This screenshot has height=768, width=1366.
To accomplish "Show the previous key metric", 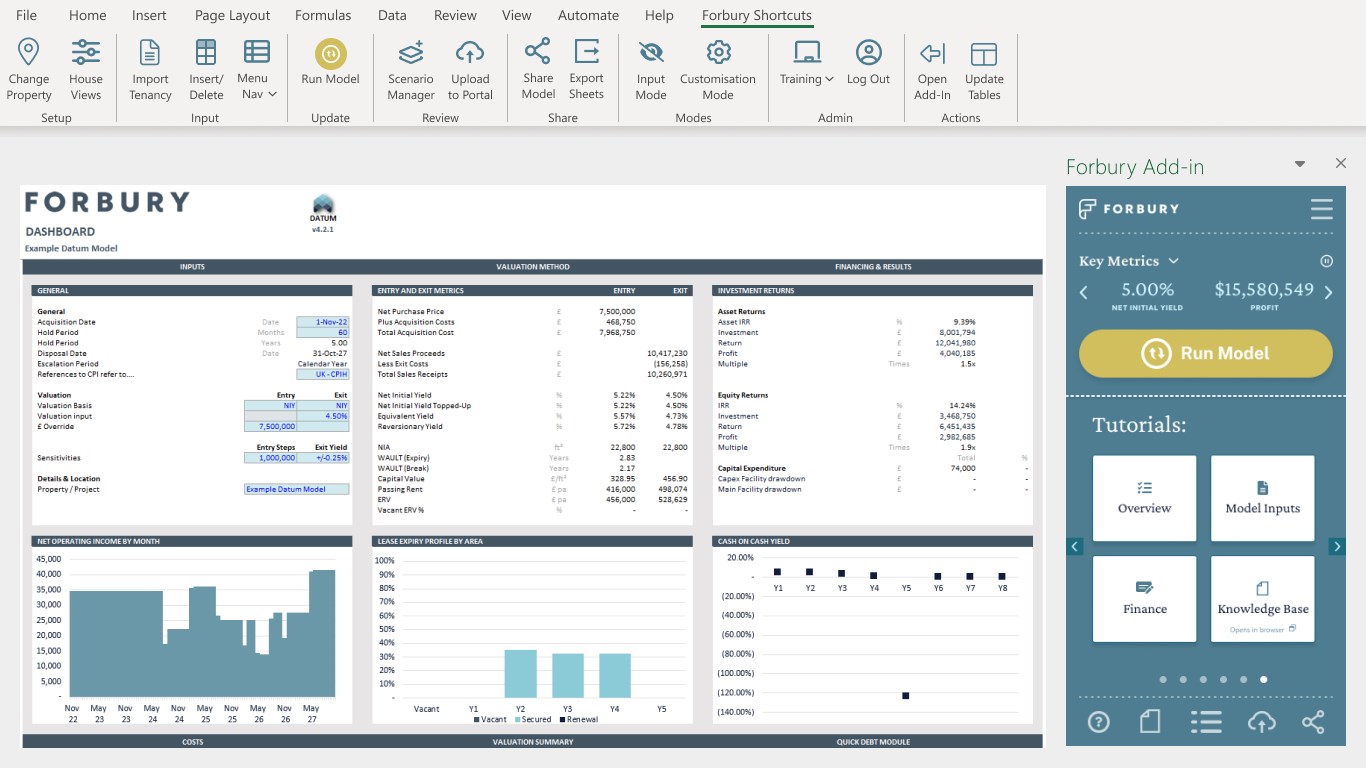I will tap(1083, 292).
